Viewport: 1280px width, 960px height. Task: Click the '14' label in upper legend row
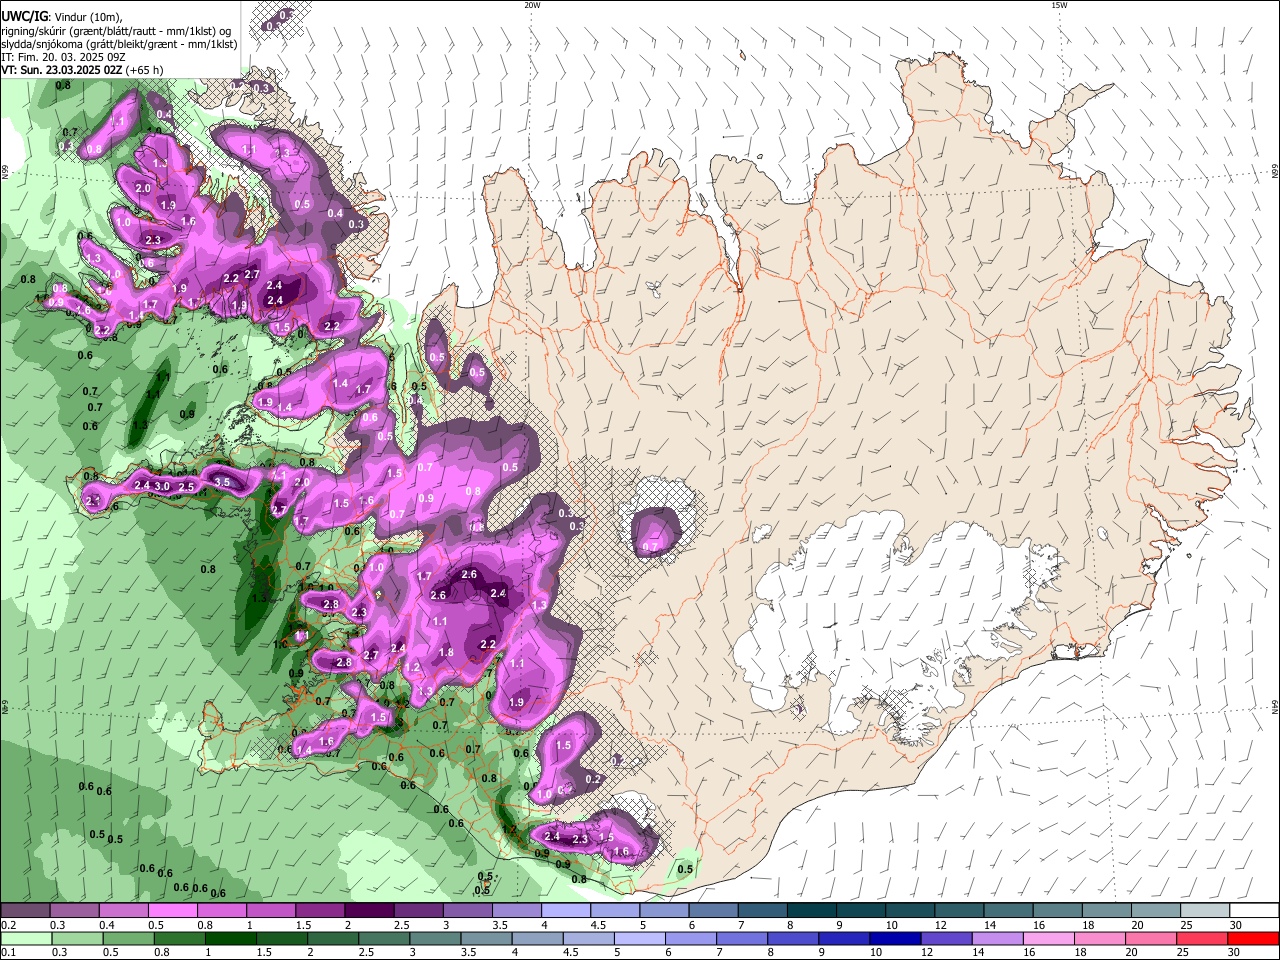pos(990,925)
